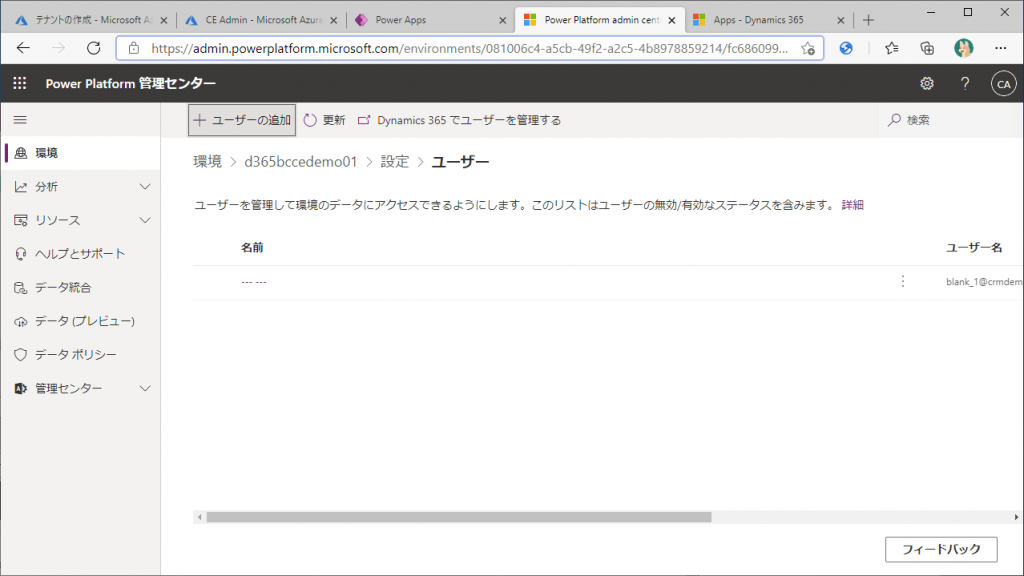Open browser collections icon
1024x576 pixels.
(x=927, y=48)
